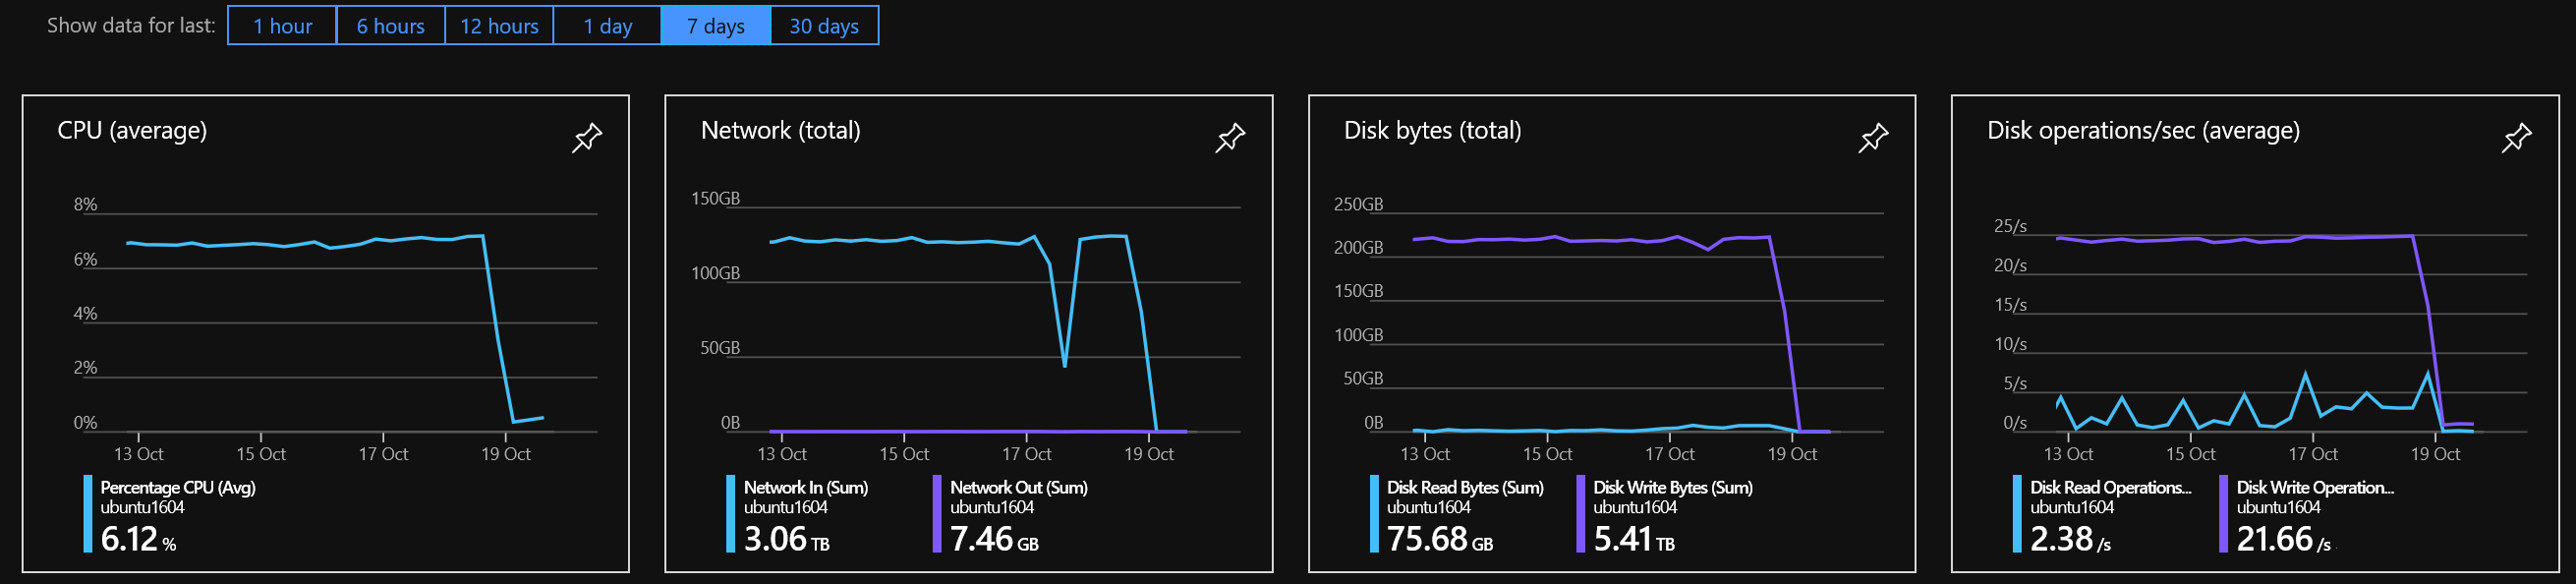This screenshot has width=2576, height=584.
Task: Switch to the 6 hours view
Action: pyautogui.click(x=390, y=26)
